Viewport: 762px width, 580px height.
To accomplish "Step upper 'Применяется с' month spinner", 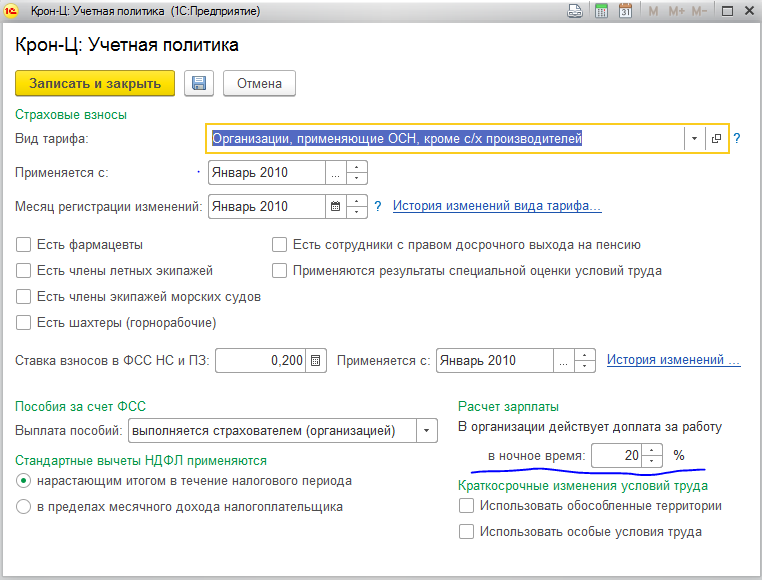I will click(357, 173).
